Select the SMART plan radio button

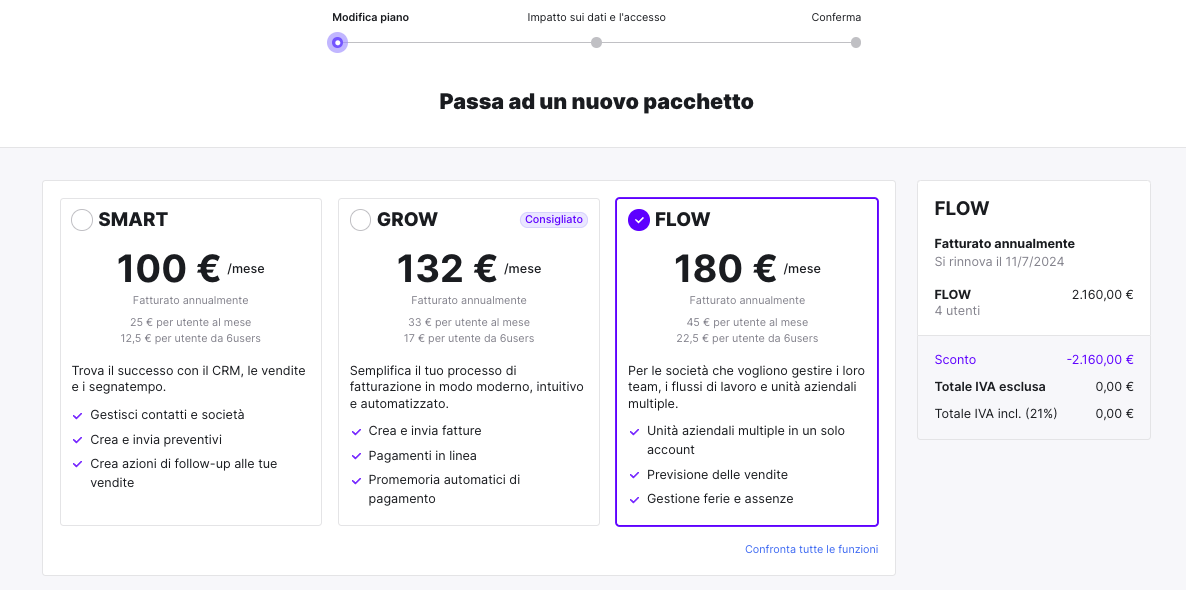point(82,220)
